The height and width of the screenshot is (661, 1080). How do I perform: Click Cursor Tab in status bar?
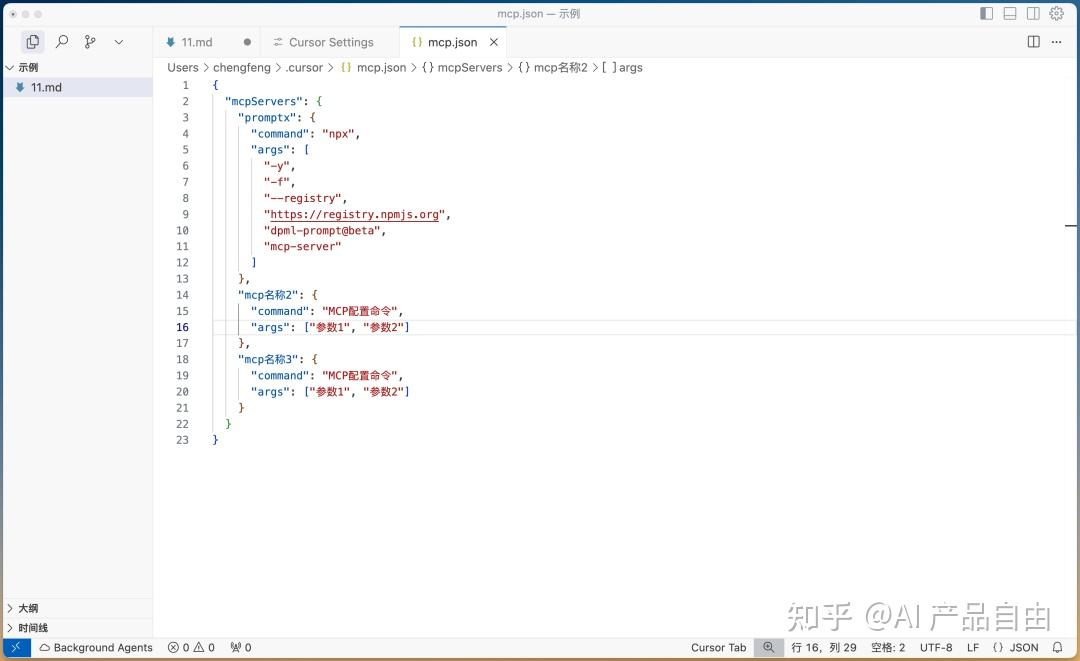tap(718, 647)
